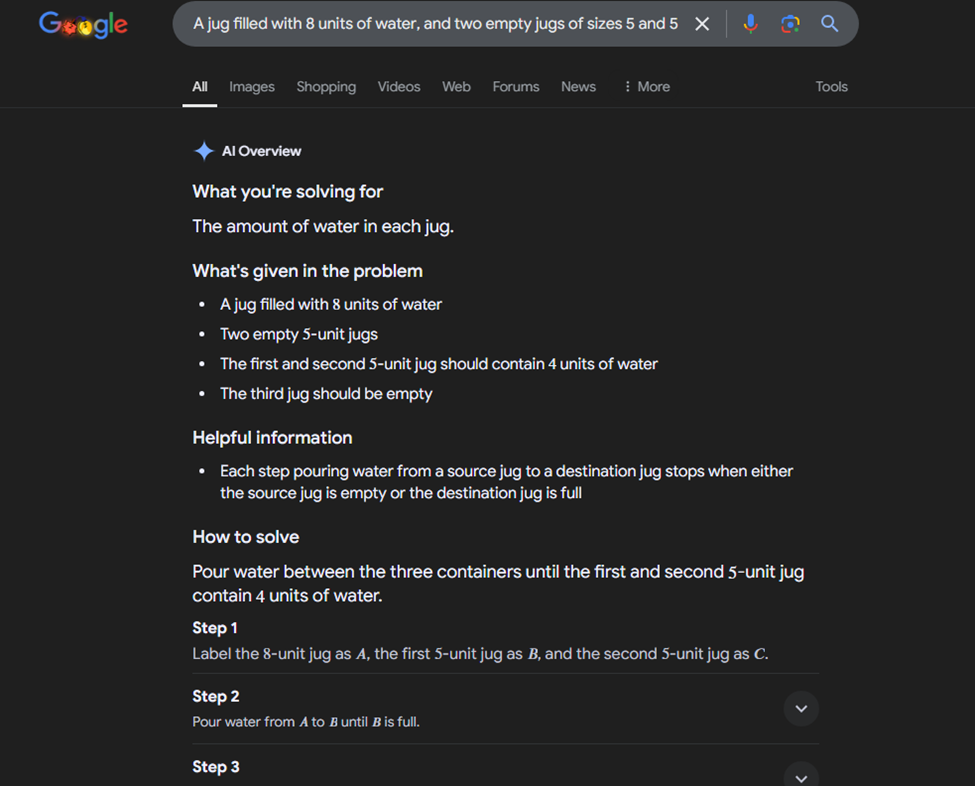Select the News tab
This screenshot has height=786, width=975.
(578, 87)
